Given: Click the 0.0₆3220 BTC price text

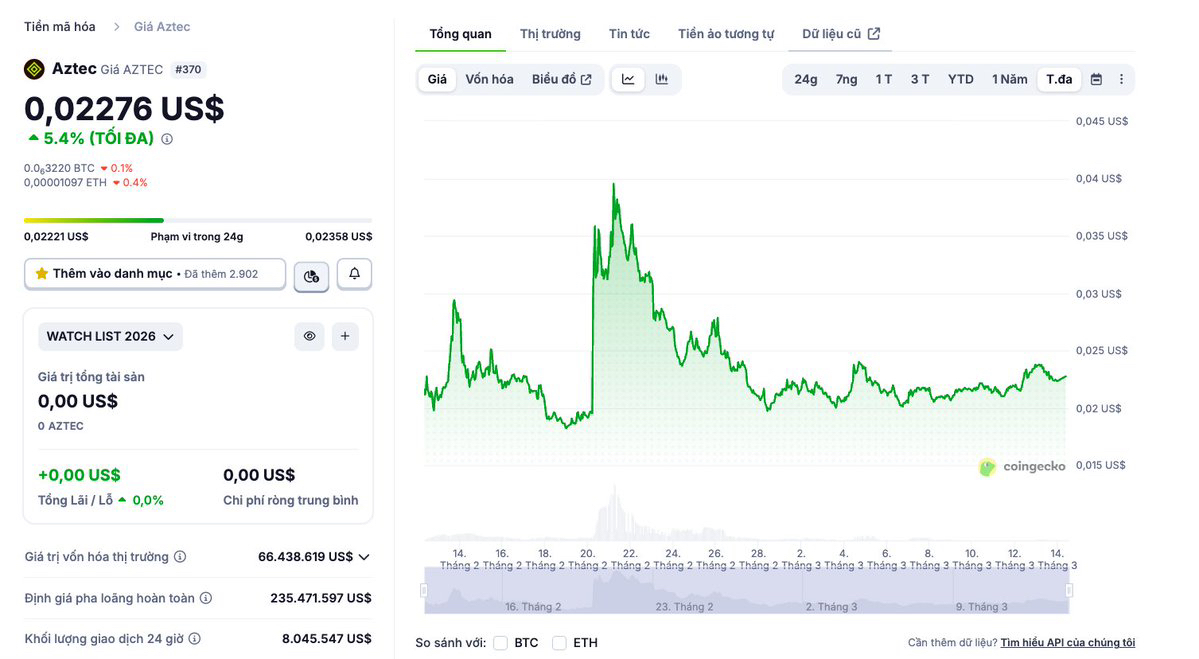Looking at the screenshot, I should 59,168.
